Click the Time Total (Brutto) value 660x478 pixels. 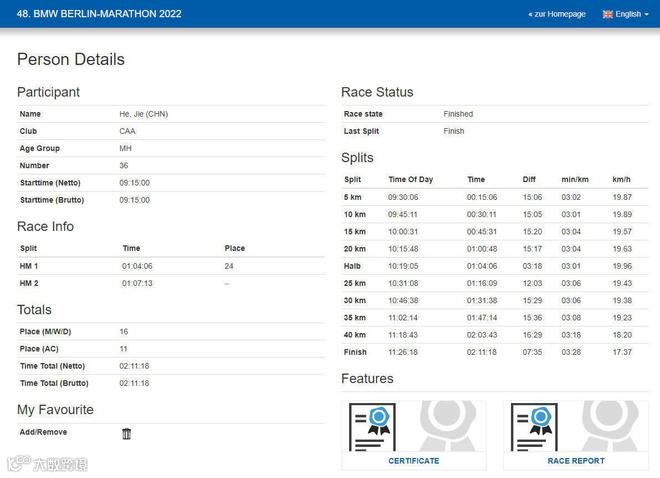click(x=134, y=383)
